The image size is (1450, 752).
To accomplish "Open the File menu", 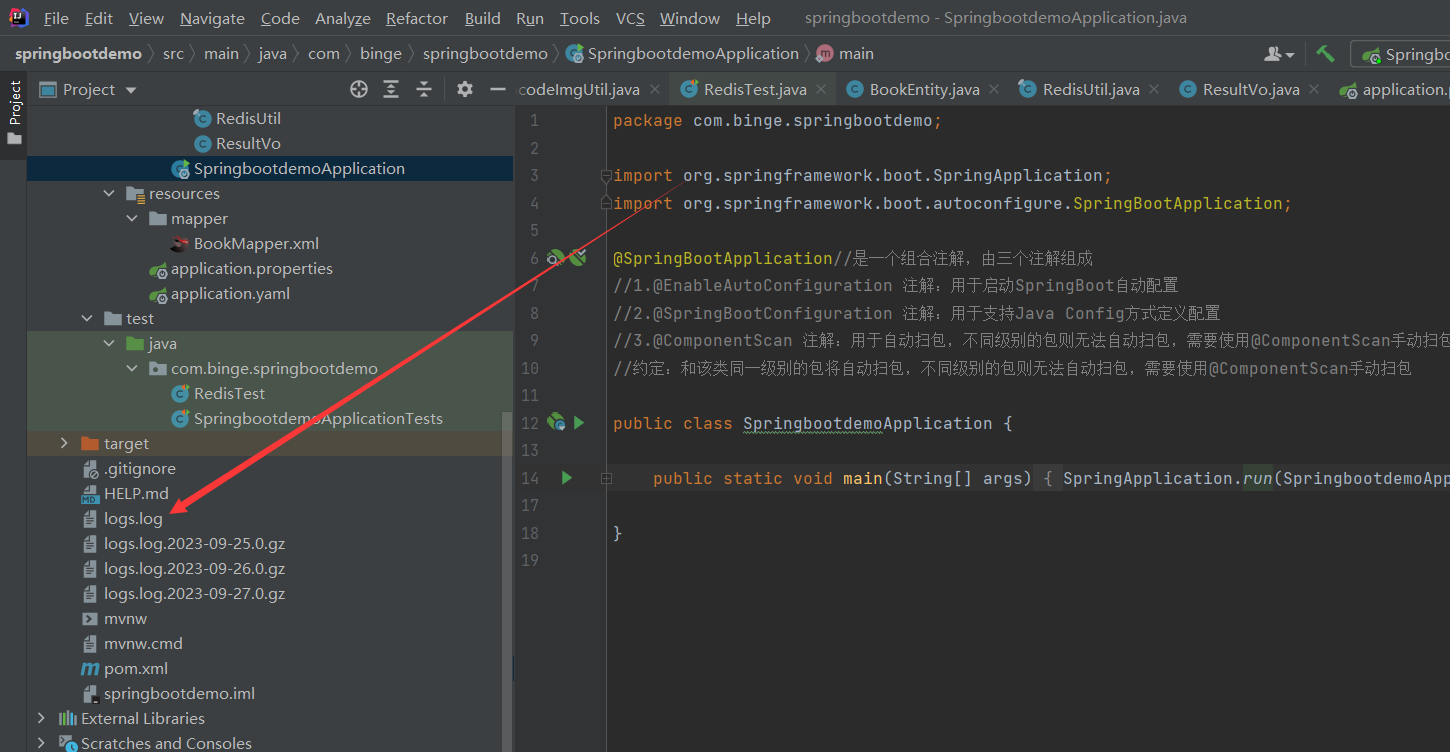I will pyautogui.click(x=57, y=19).
